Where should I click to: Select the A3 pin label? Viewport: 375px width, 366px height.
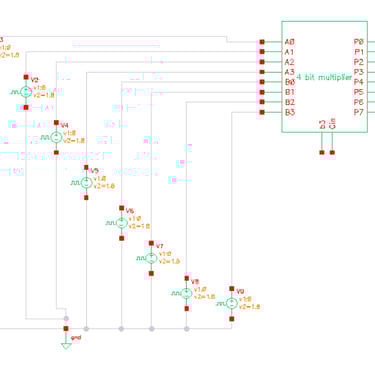coord(289,72)
